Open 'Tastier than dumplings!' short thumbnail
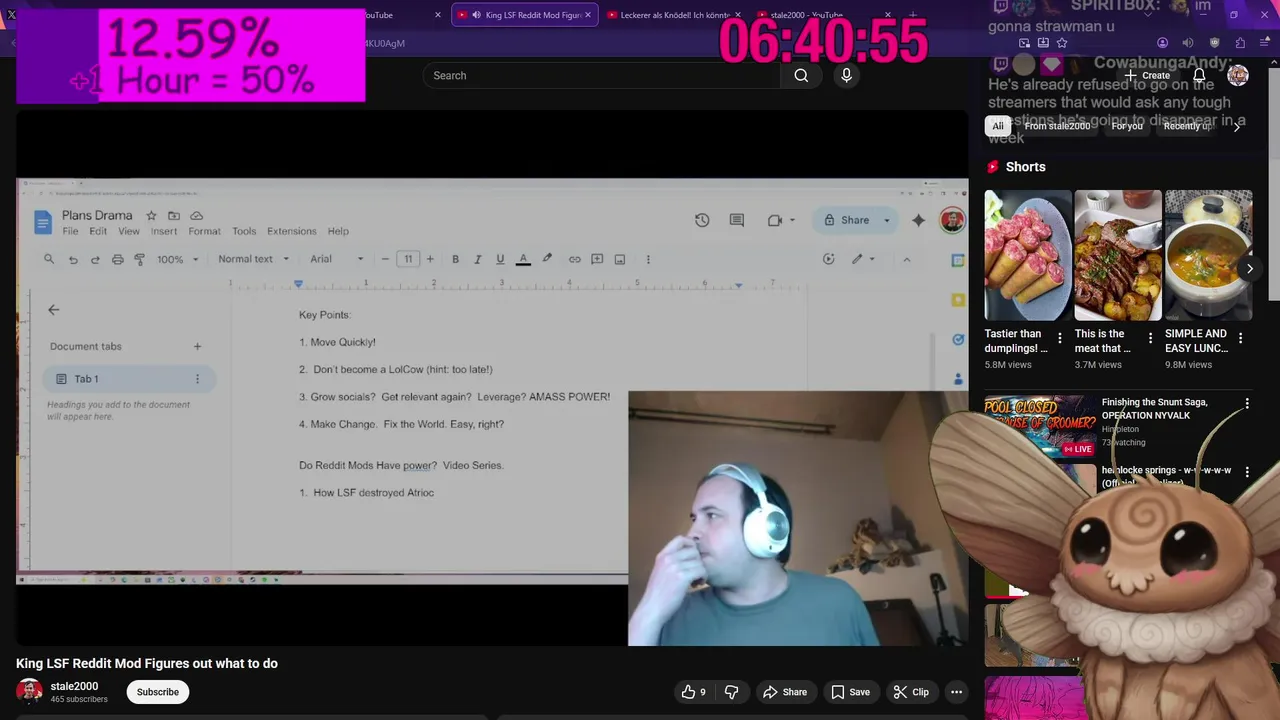The width and height of the screenshot is (1280, 720). (1028, 255)
